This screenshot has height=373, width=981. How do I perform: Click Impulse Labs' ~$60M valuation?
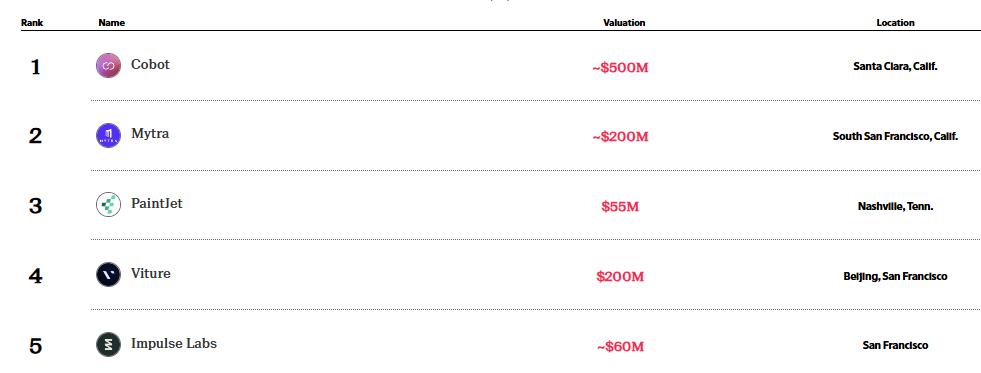point(620,347)
